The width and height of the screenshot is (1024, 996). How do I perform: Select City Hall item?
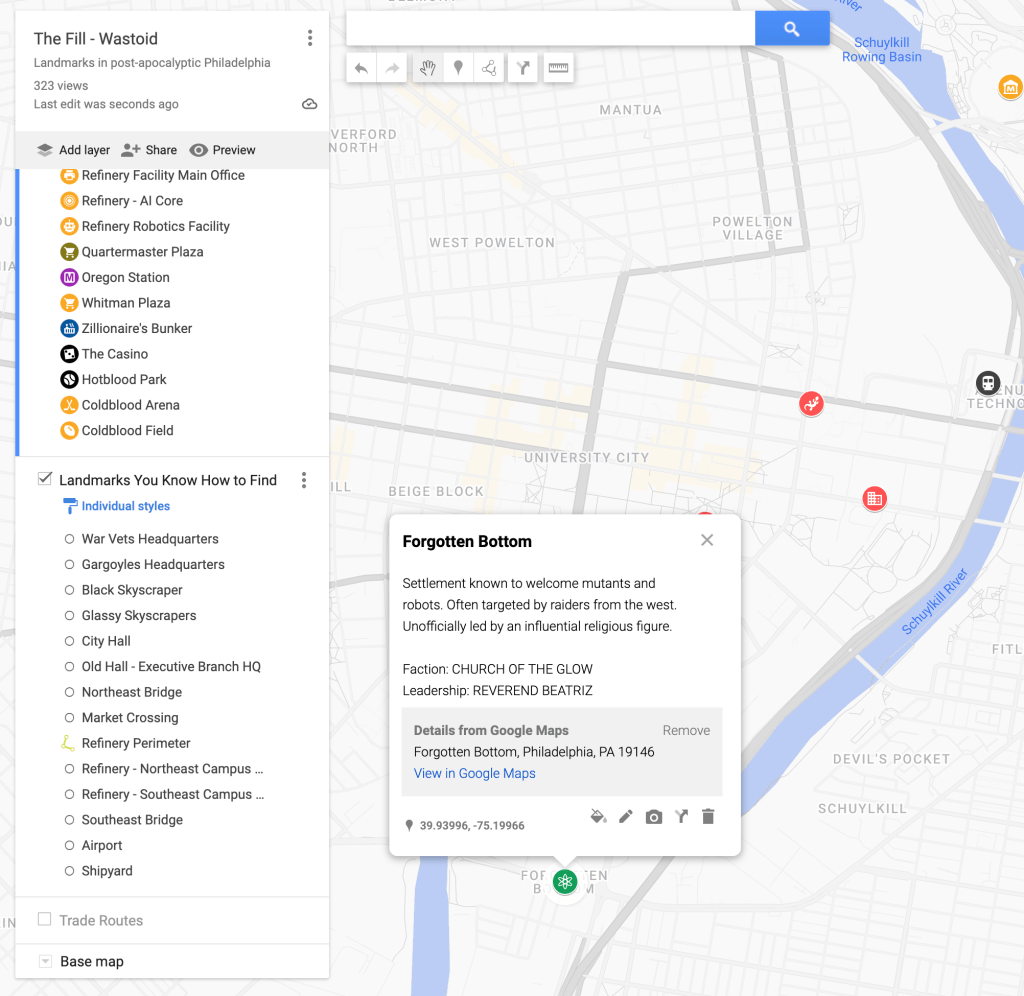[106, 641]
